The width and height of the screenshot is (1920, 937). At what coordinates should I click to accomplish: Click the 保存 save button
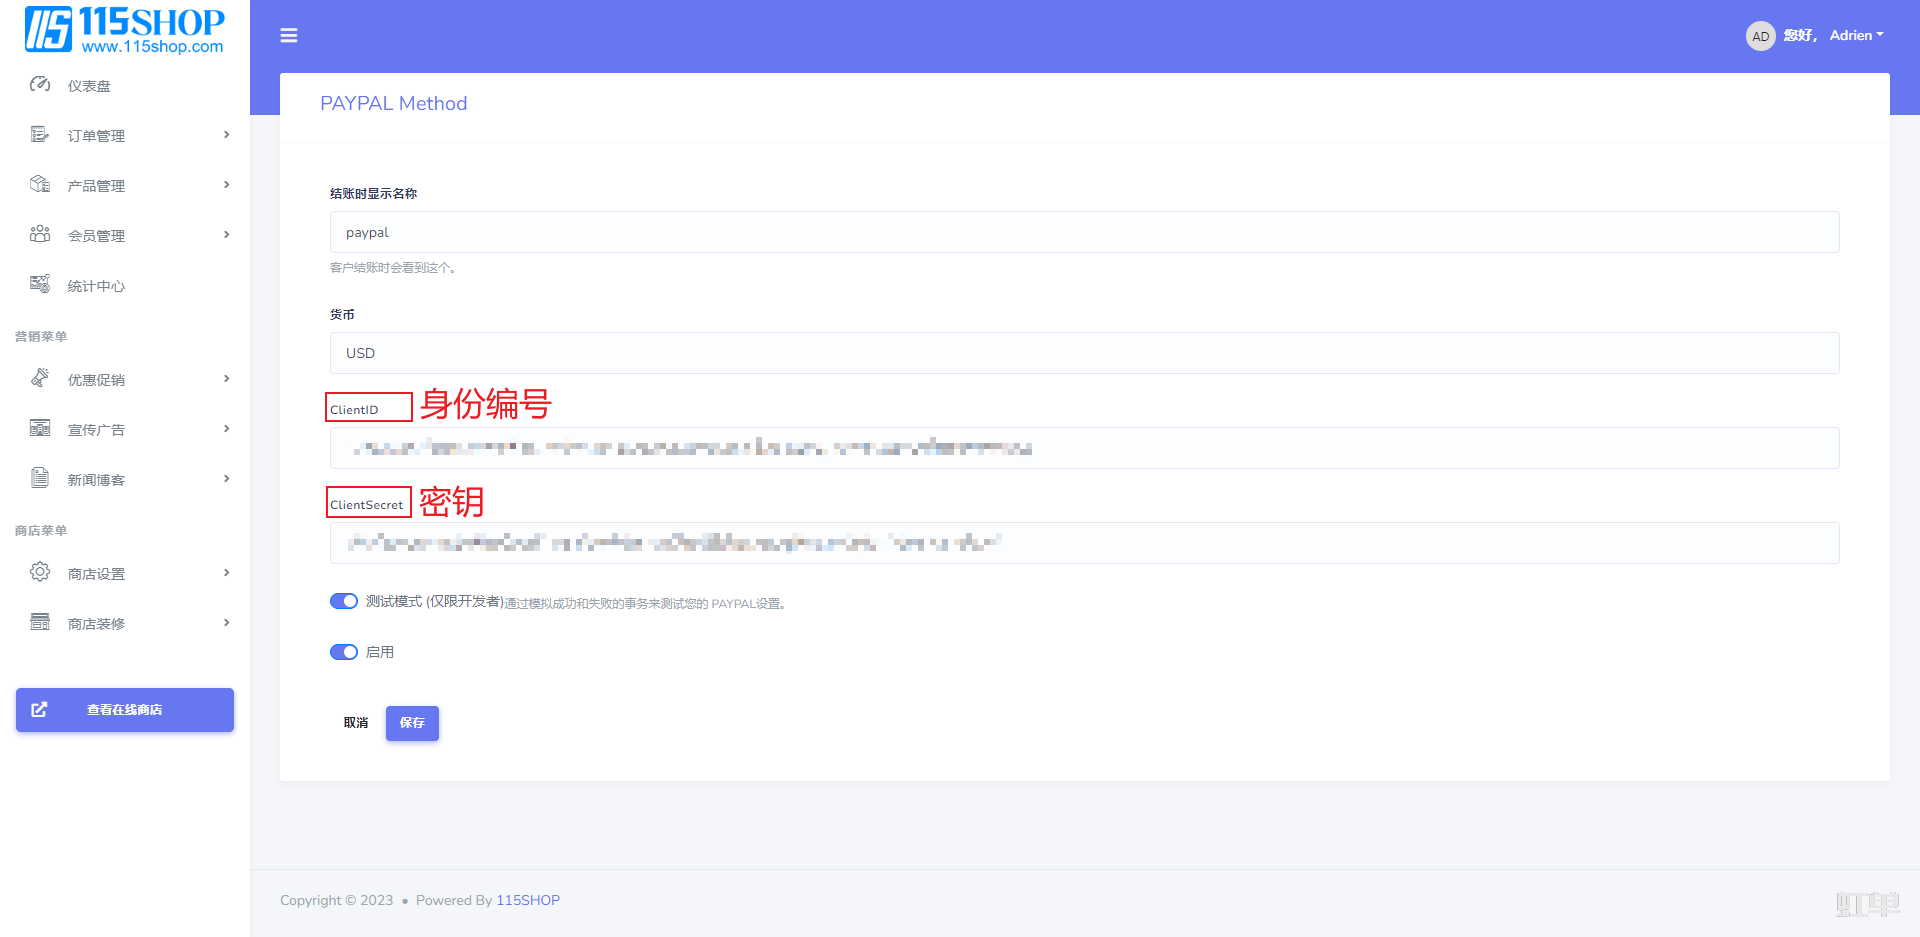tap(412, 723)
